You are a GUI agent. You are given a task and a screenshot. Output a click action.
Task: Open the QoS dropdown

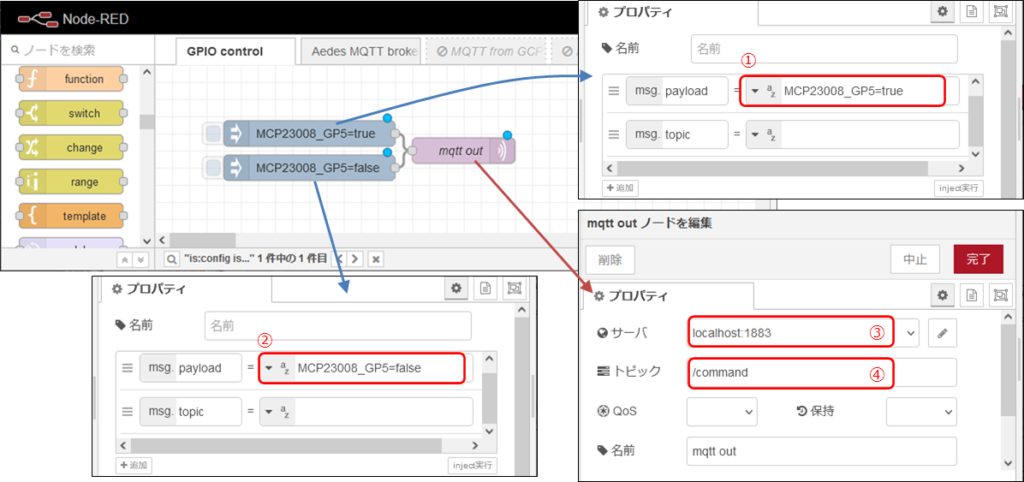coord(722,411)
